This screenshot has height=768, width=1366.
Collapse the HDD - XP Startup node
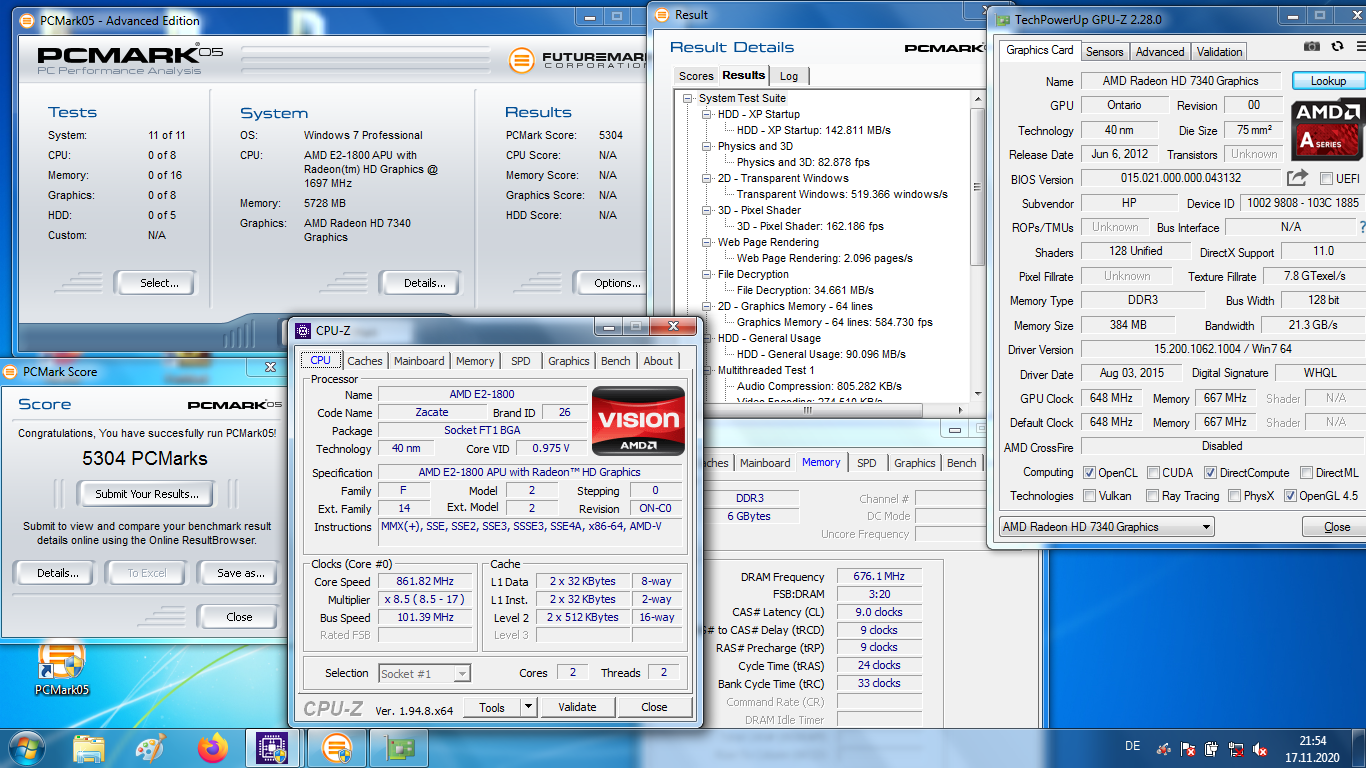[x=707, y=114]
